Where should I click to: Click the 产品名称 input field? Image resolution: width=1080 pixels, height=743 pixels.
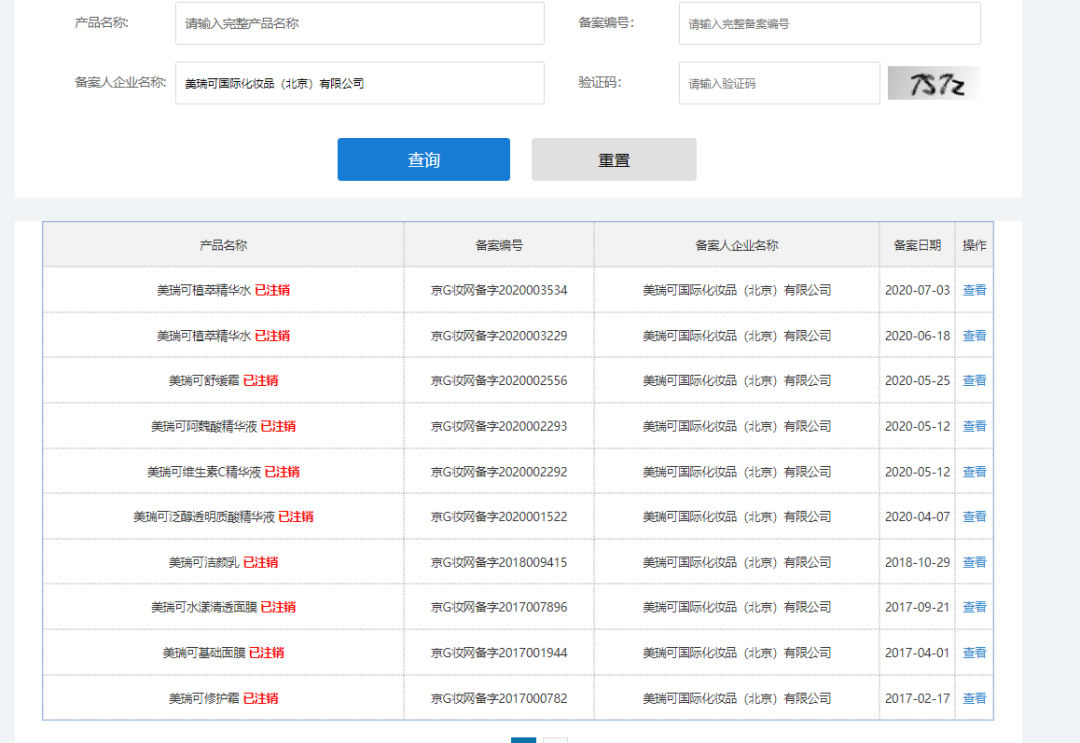click(359, 23)
